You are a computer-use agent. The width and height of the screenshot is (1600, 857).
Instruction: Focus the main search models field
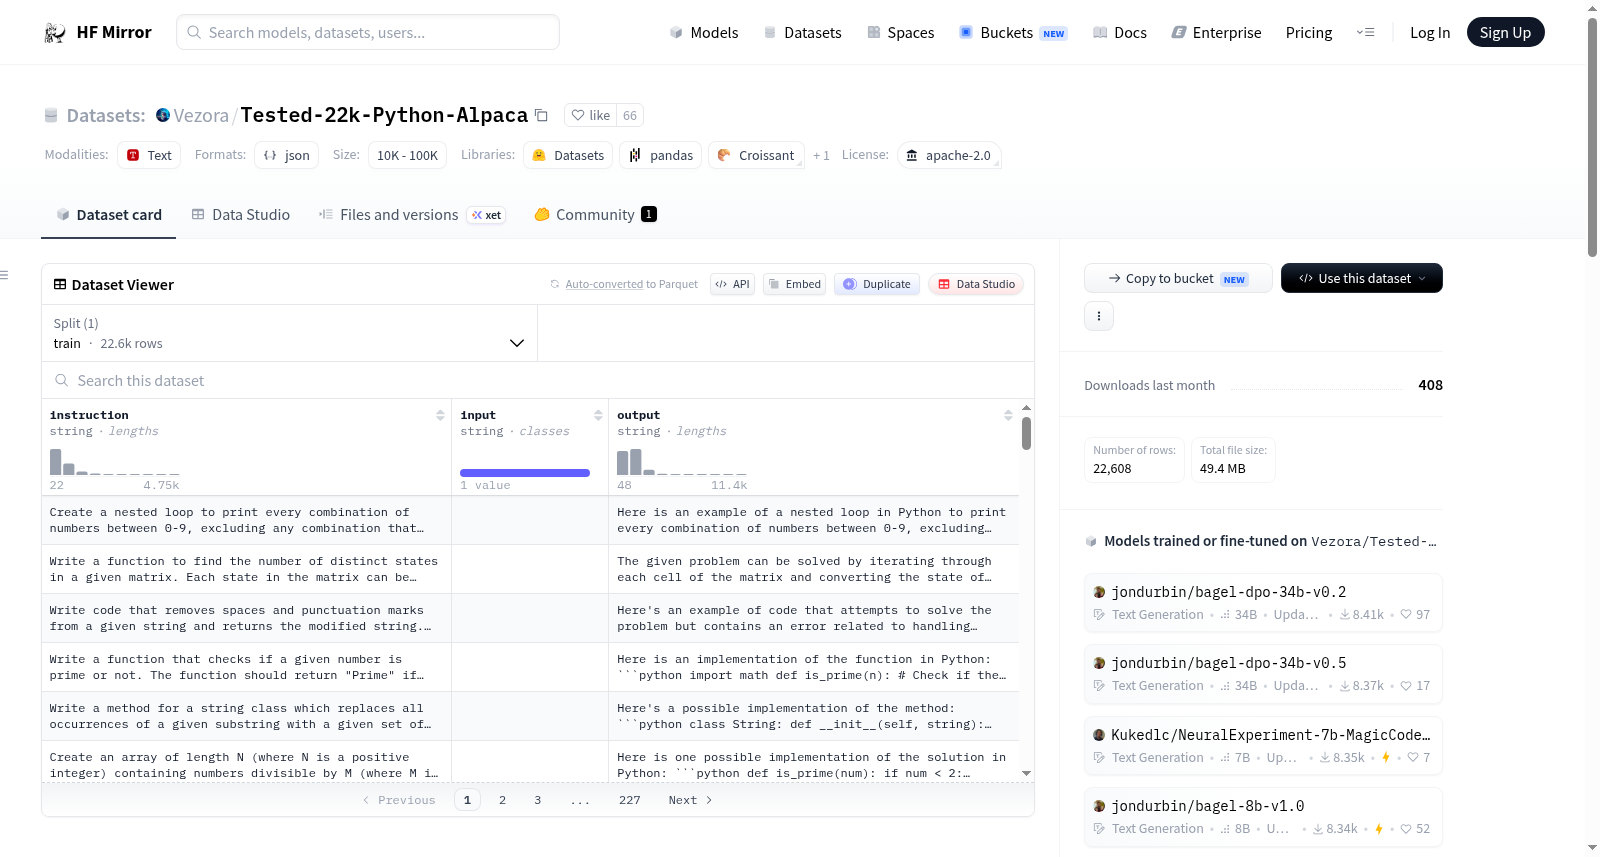point(368,33)
